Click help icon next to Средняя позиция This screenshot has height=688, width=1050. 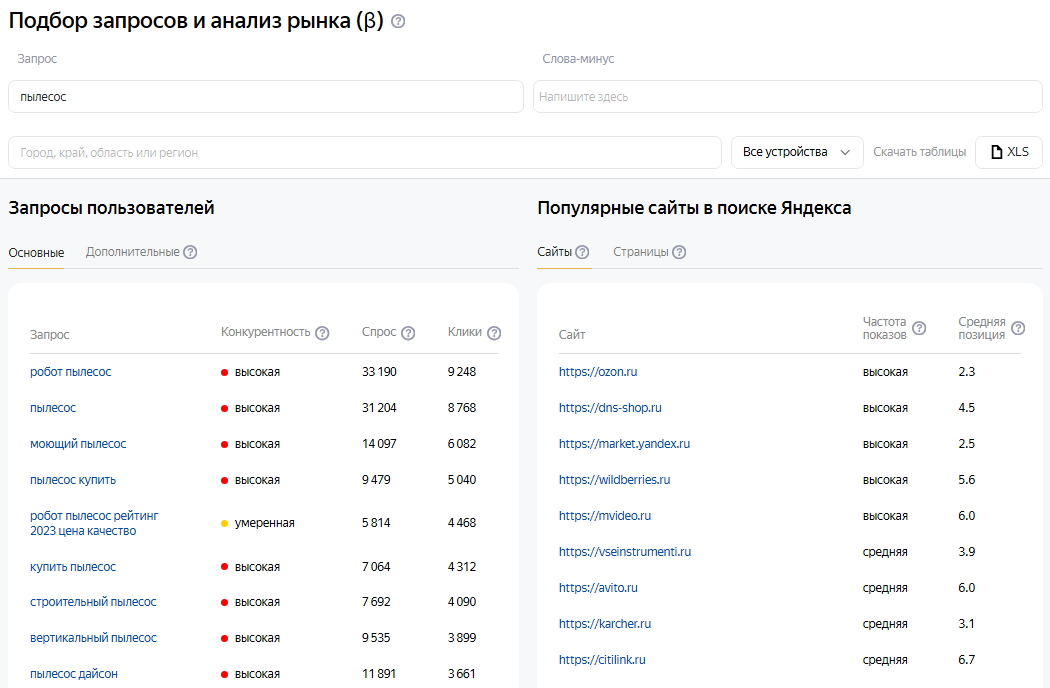pyautogui.click(x=1018, y=328)
